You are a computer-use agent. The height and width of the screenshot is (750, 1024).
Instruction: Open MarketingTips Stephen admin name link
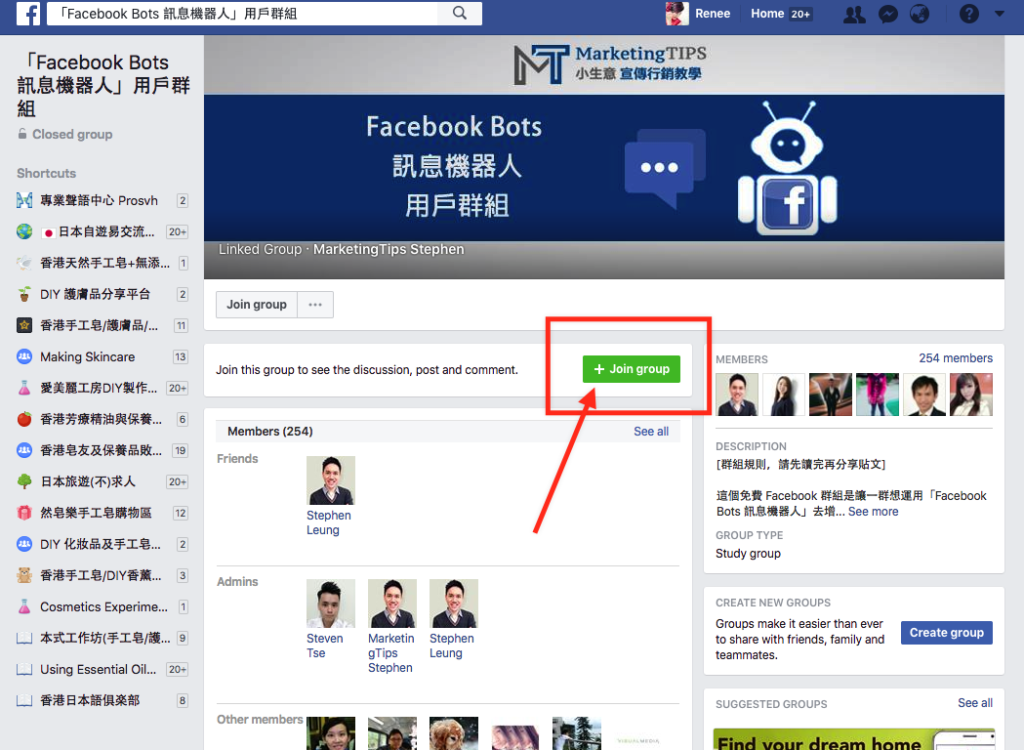391,653
